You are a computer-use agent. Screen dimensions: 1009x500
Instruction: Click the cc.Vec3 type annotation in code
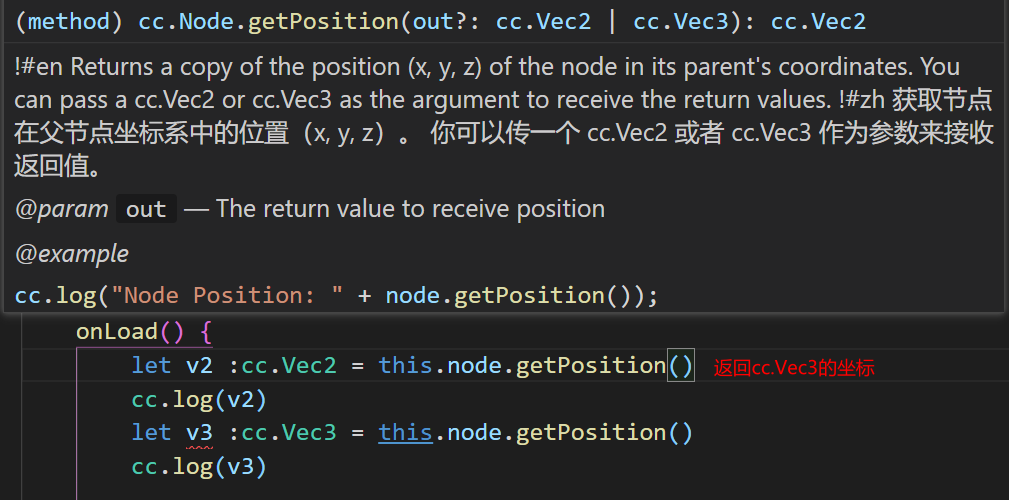tap(289, 433)
